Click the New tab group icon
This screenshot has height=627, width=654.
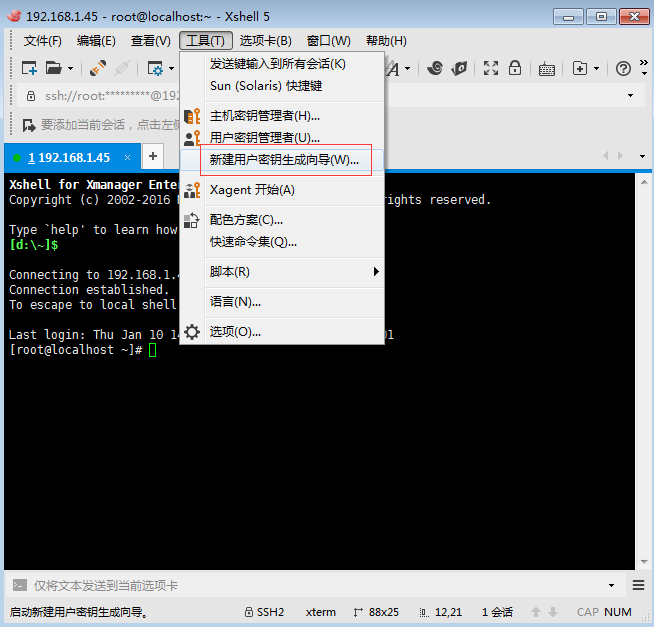tap(580, 68)
